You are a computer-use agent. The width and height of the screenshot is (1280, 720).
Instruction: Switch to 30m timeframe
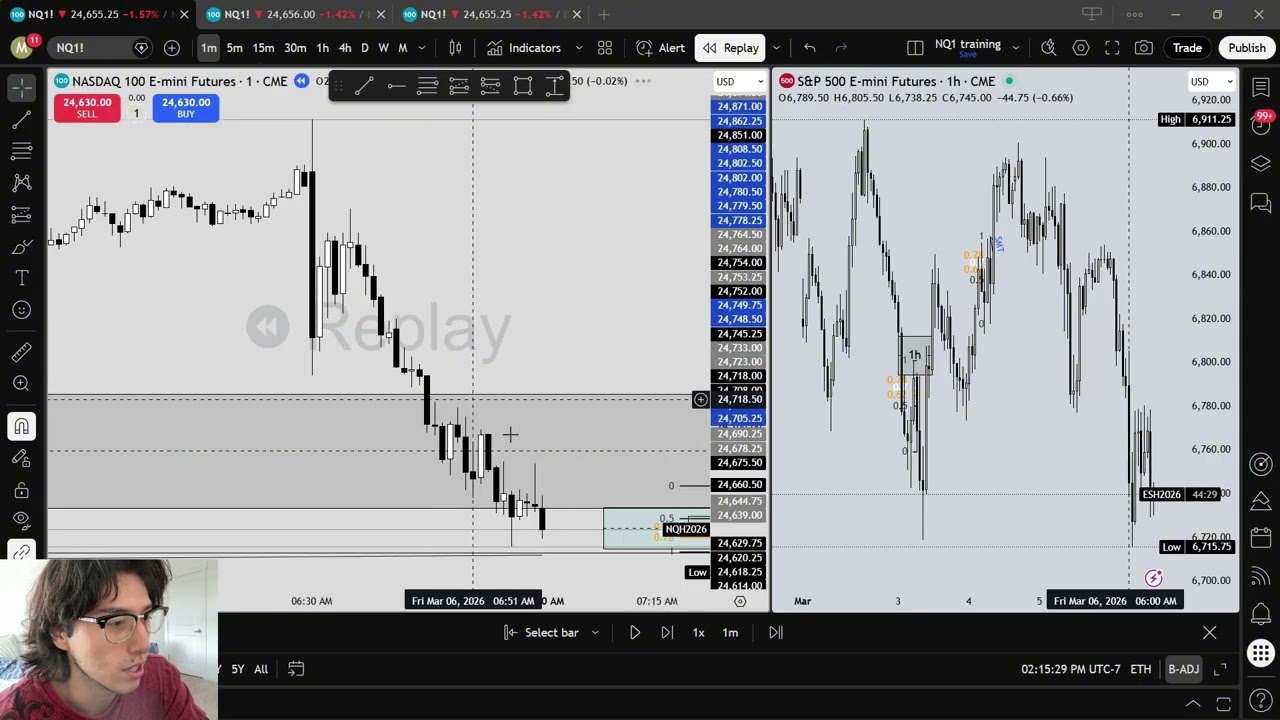(x=295, y=48)
